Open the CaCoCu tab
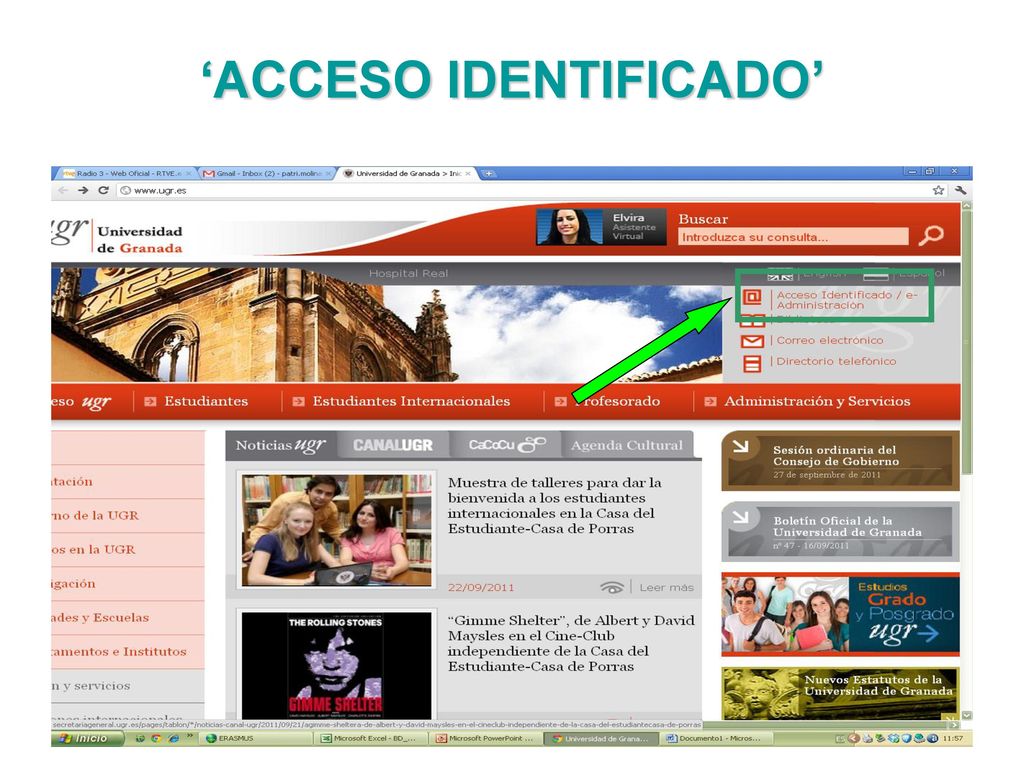 coord(507,445)
